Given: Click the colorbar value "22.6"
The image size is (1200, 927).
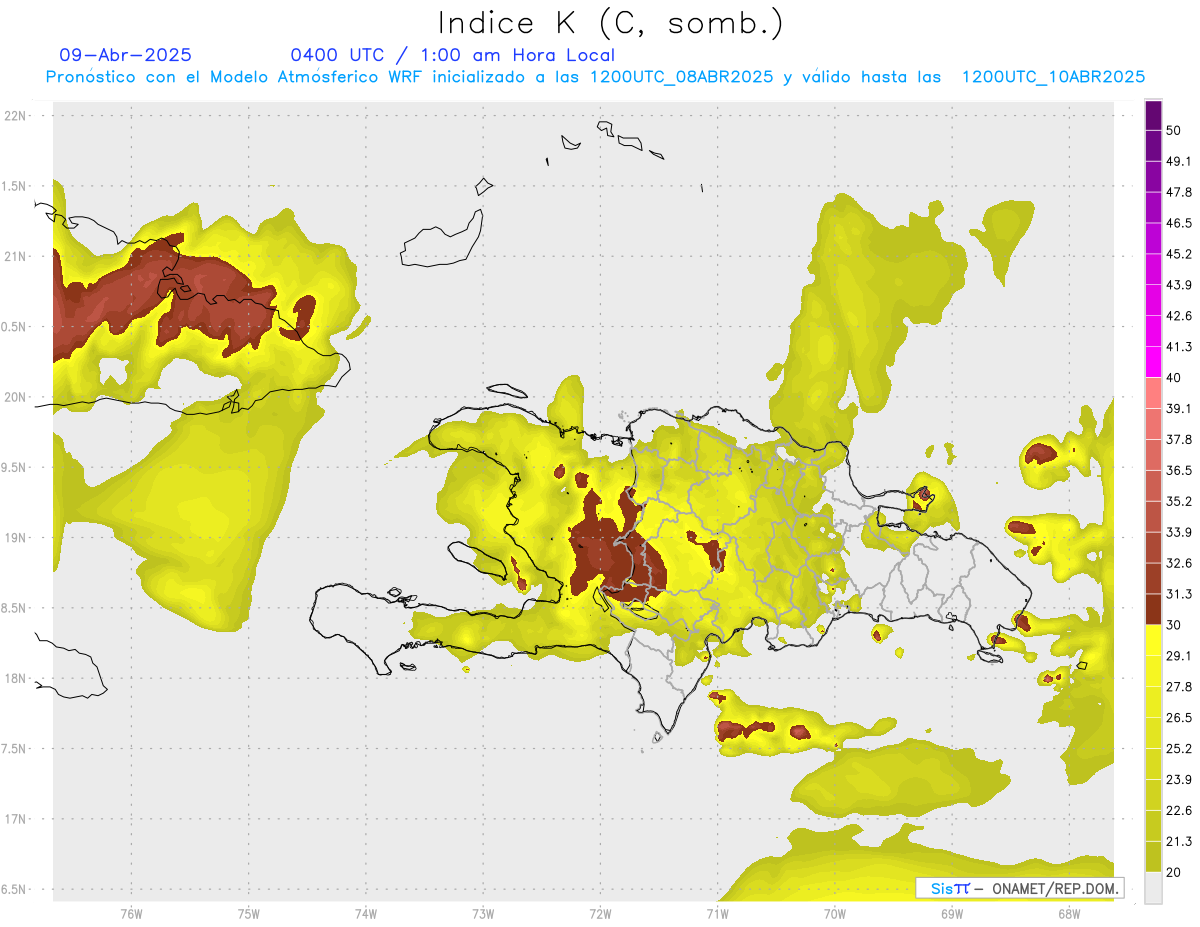Looking at the screenshot, I should coord(1178,811).
